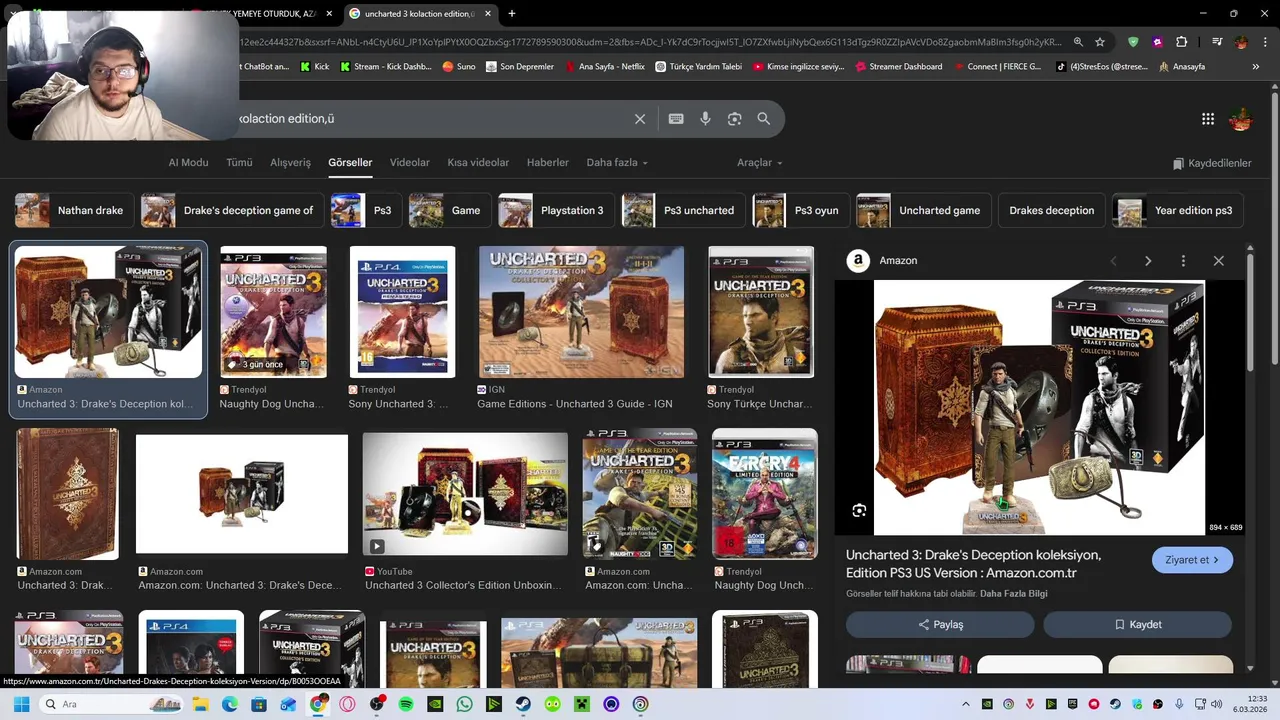Image resolution: width=1280 pixels, height=720 pixels.
Task: Filter by Ps3 chip
Action: coord(366,211)
